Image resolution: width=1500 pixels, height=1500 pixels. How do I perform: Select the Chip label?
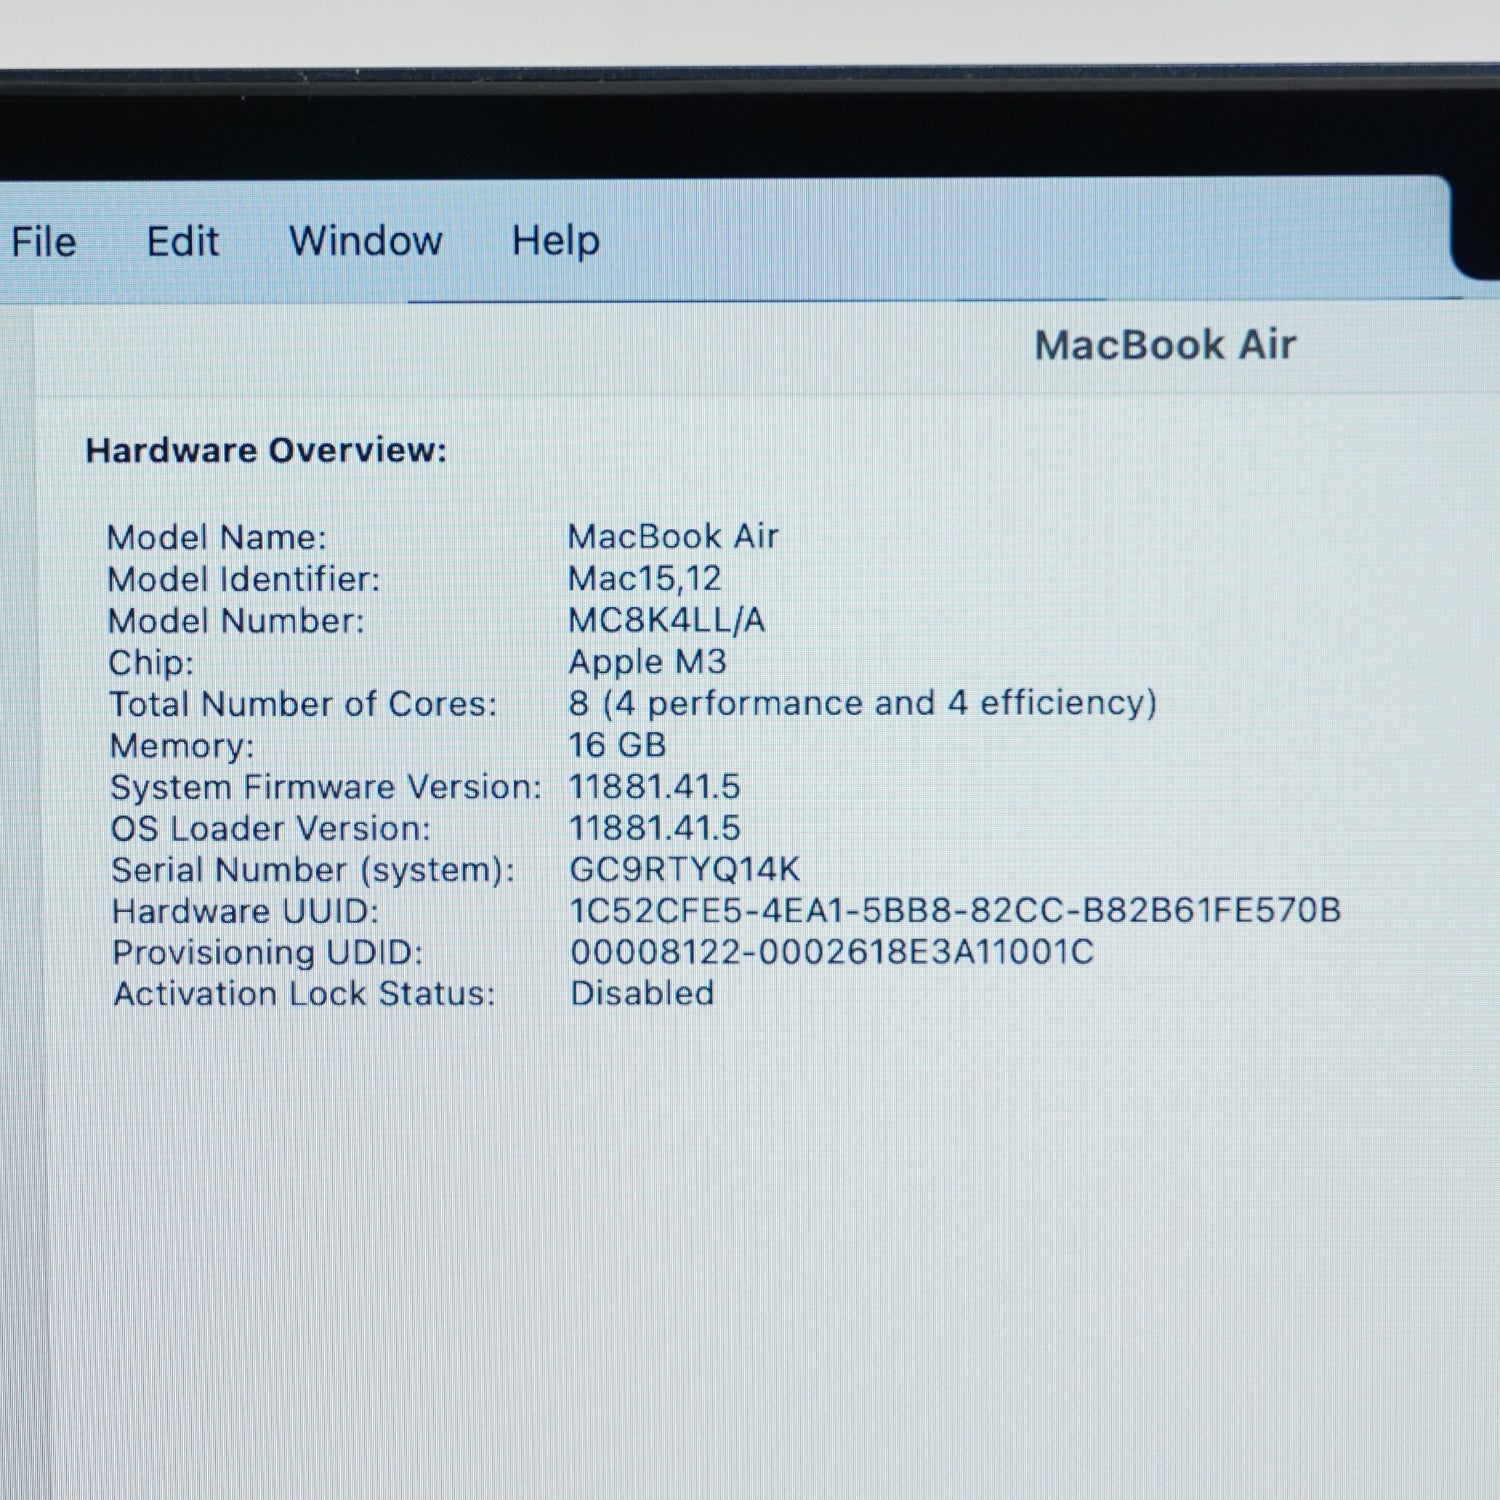pyautogui.click(x=152, y=662)
